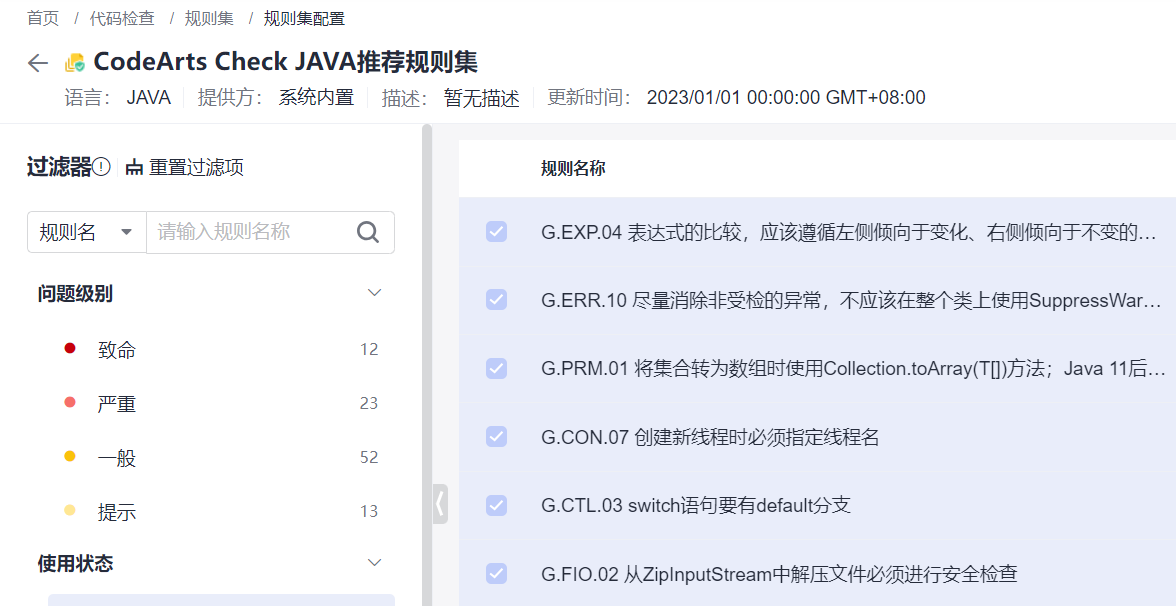
Task: Select the red 严重 severity dot
Action: tap(68, 403)
